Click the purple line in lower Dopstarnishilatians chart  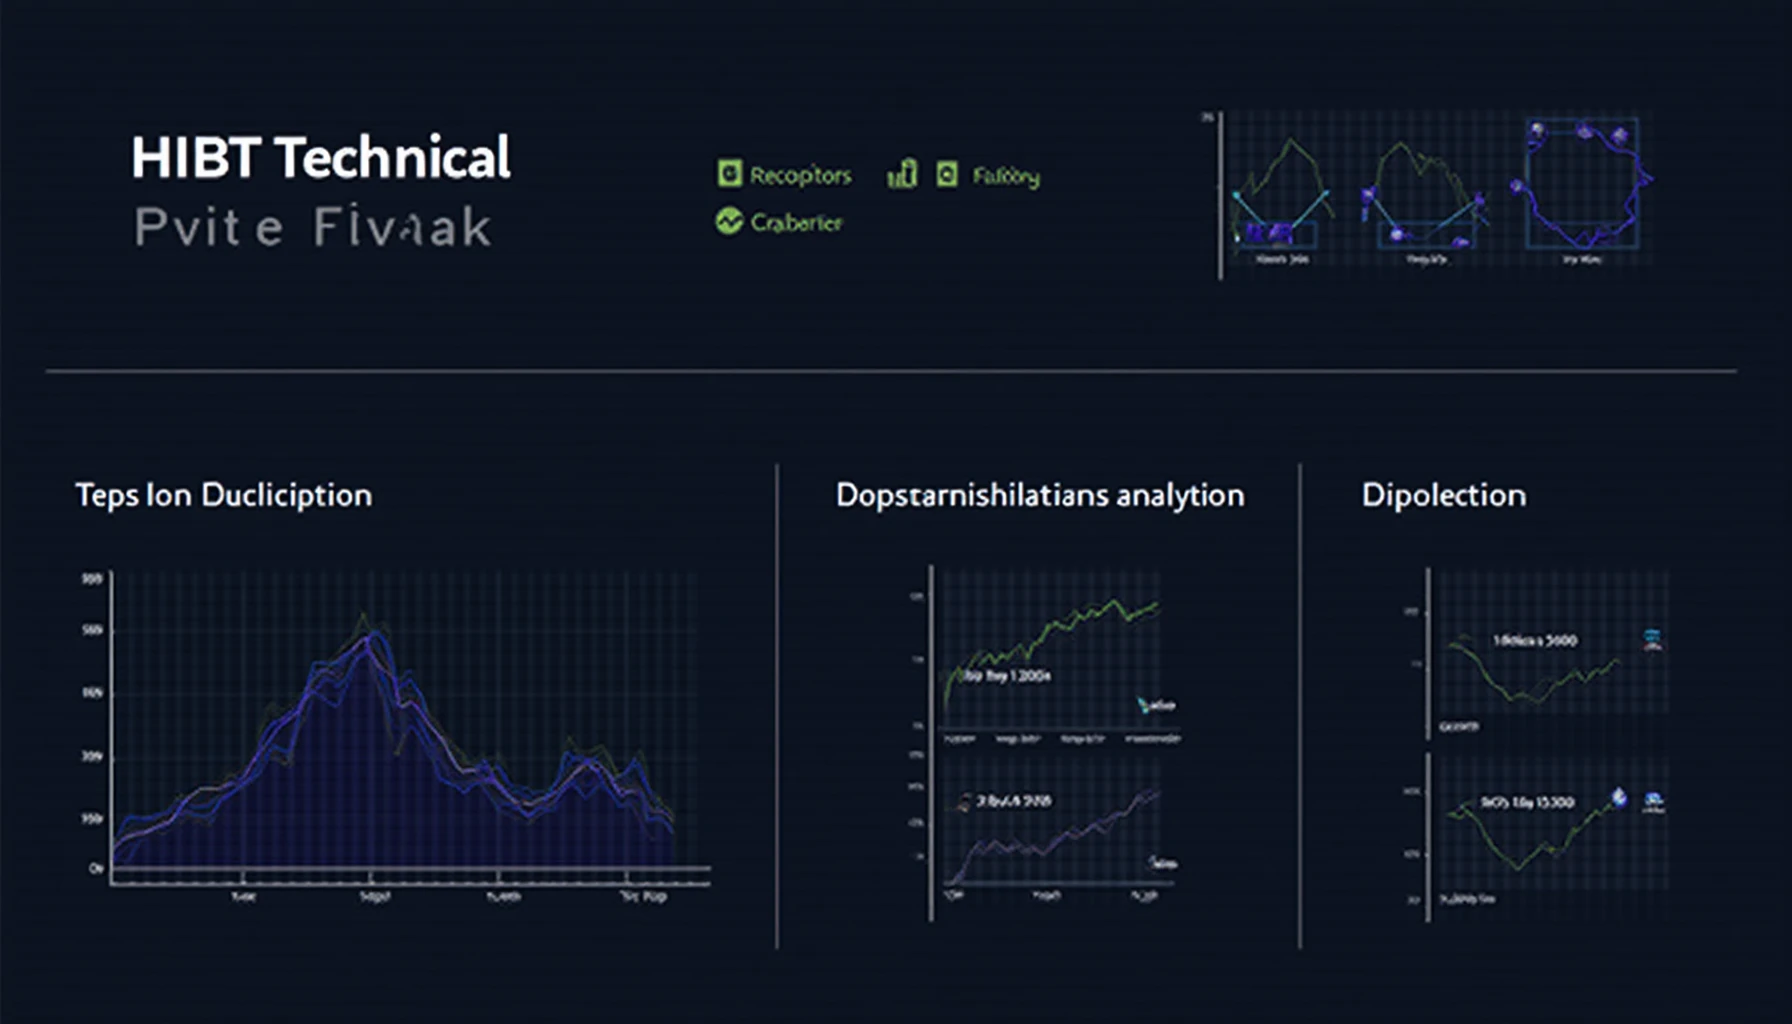pyautogui.click(x=1052, y=838)
